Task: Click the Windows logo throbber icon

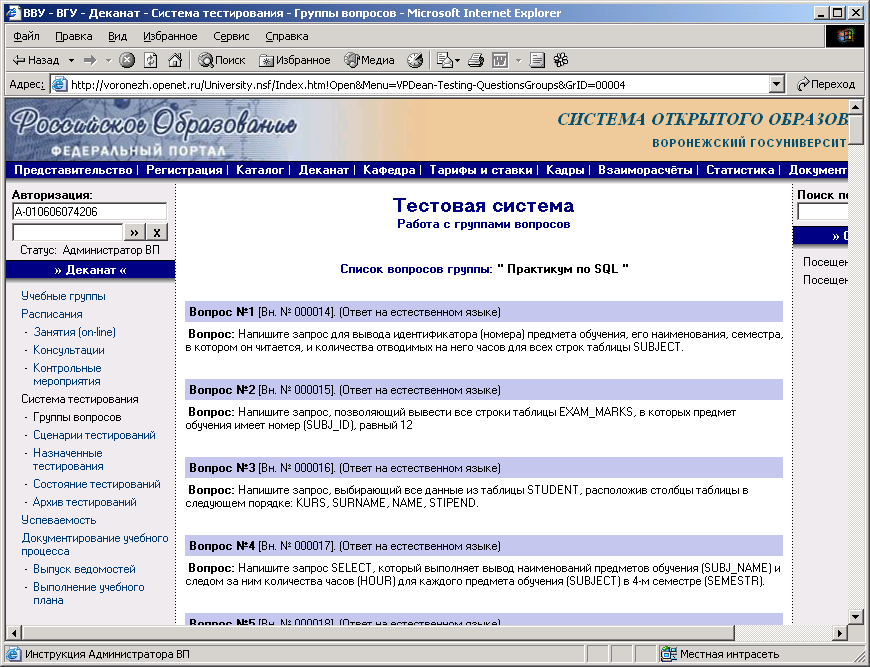Action: 846,36
